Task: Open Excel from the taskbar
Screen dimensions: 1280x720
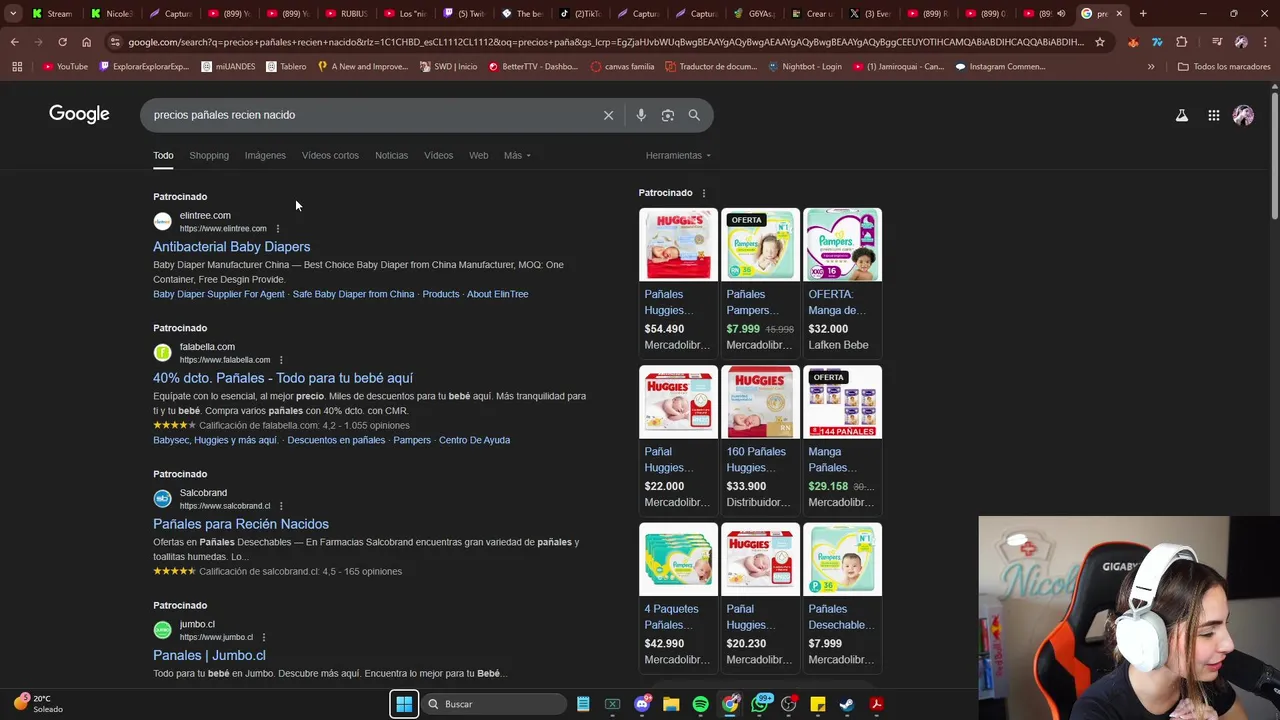Action: (612, 704)
